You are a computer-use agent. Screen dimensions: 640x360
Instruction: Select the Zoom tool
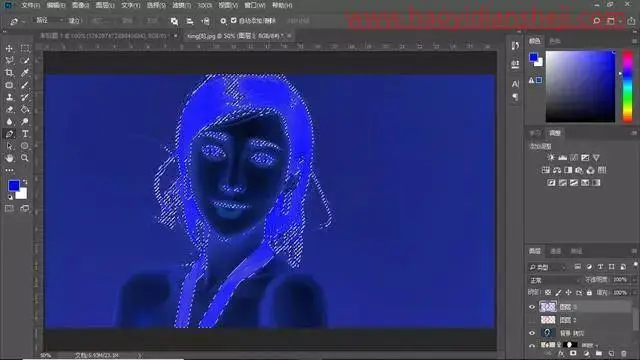point(25,158)
